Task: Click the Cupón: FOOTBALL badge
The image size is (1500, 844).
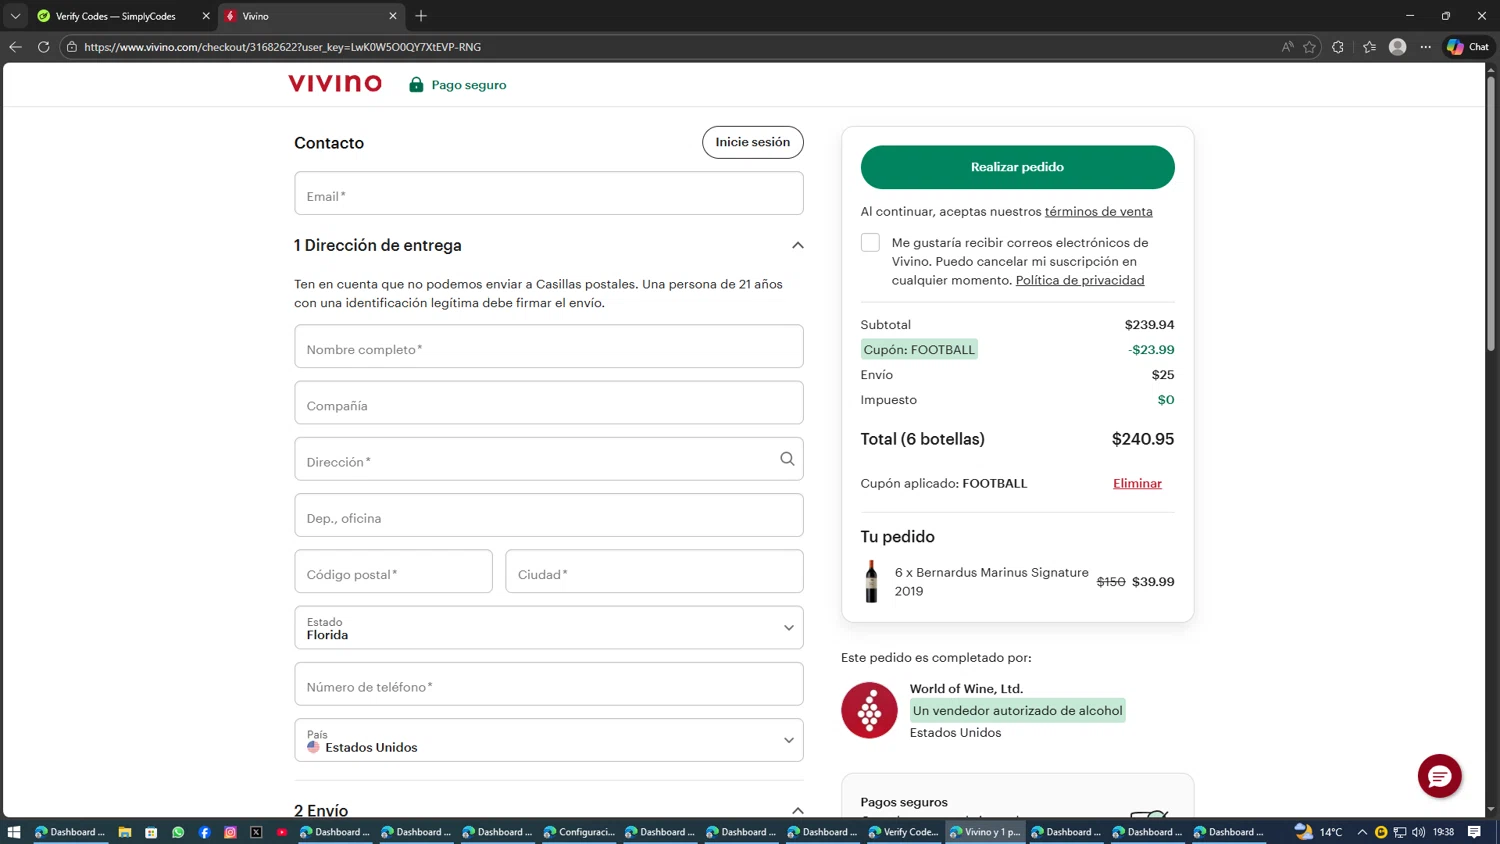Action: pos(919,350)
